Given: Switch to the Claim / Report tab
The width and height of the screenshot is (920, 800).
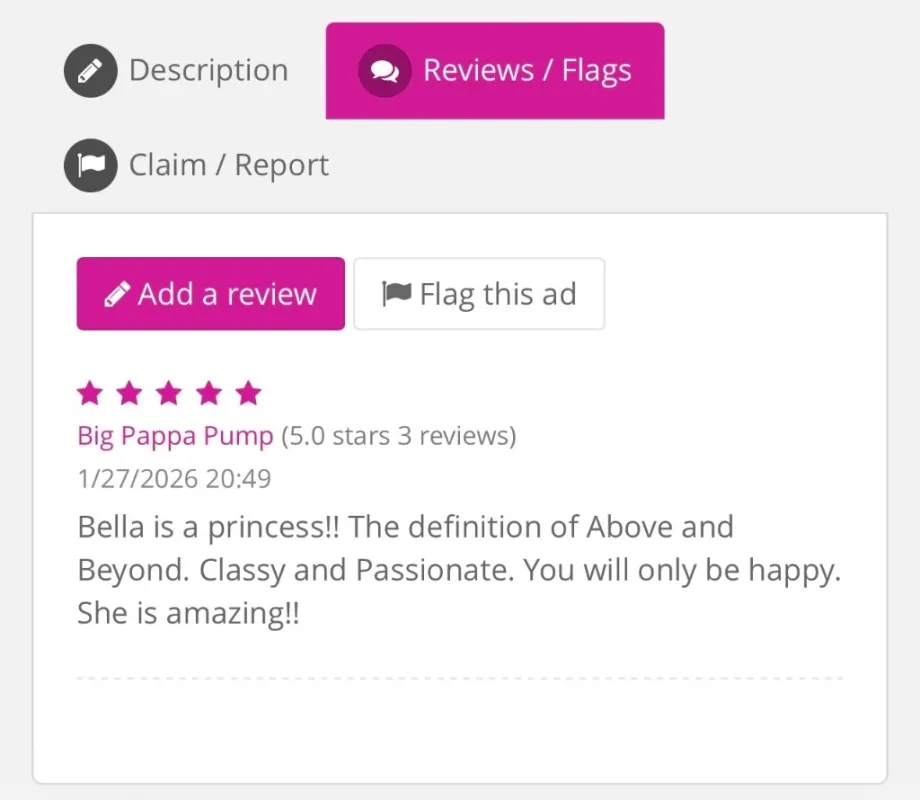Looking at the screenshot, I should (x=228, y=165).
